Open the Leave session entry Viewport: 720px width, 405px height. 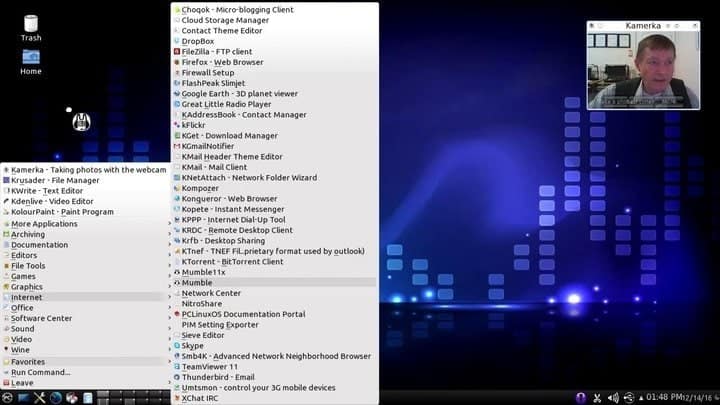(x=85, y=382)
